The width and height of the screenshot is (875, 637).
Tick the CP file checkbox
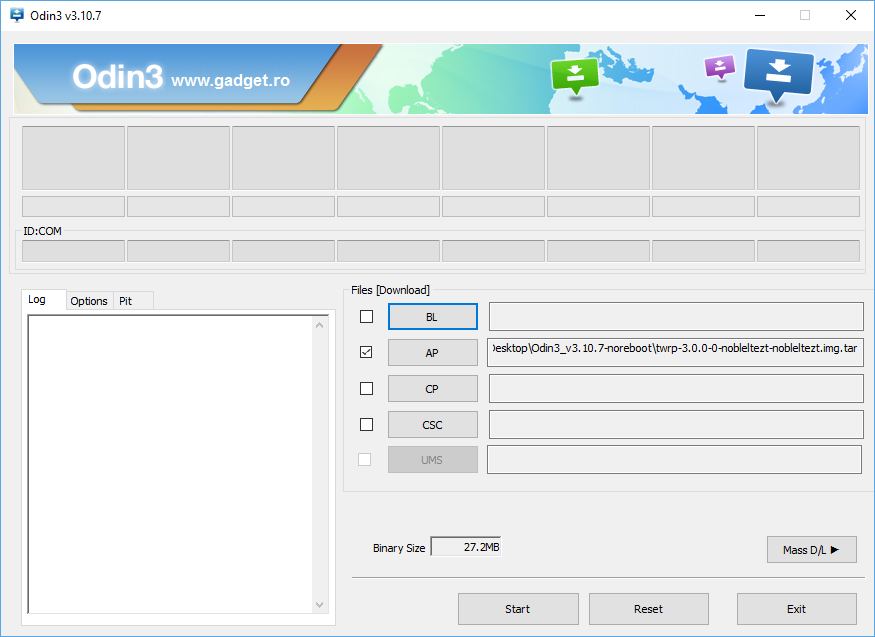(366, 388)
